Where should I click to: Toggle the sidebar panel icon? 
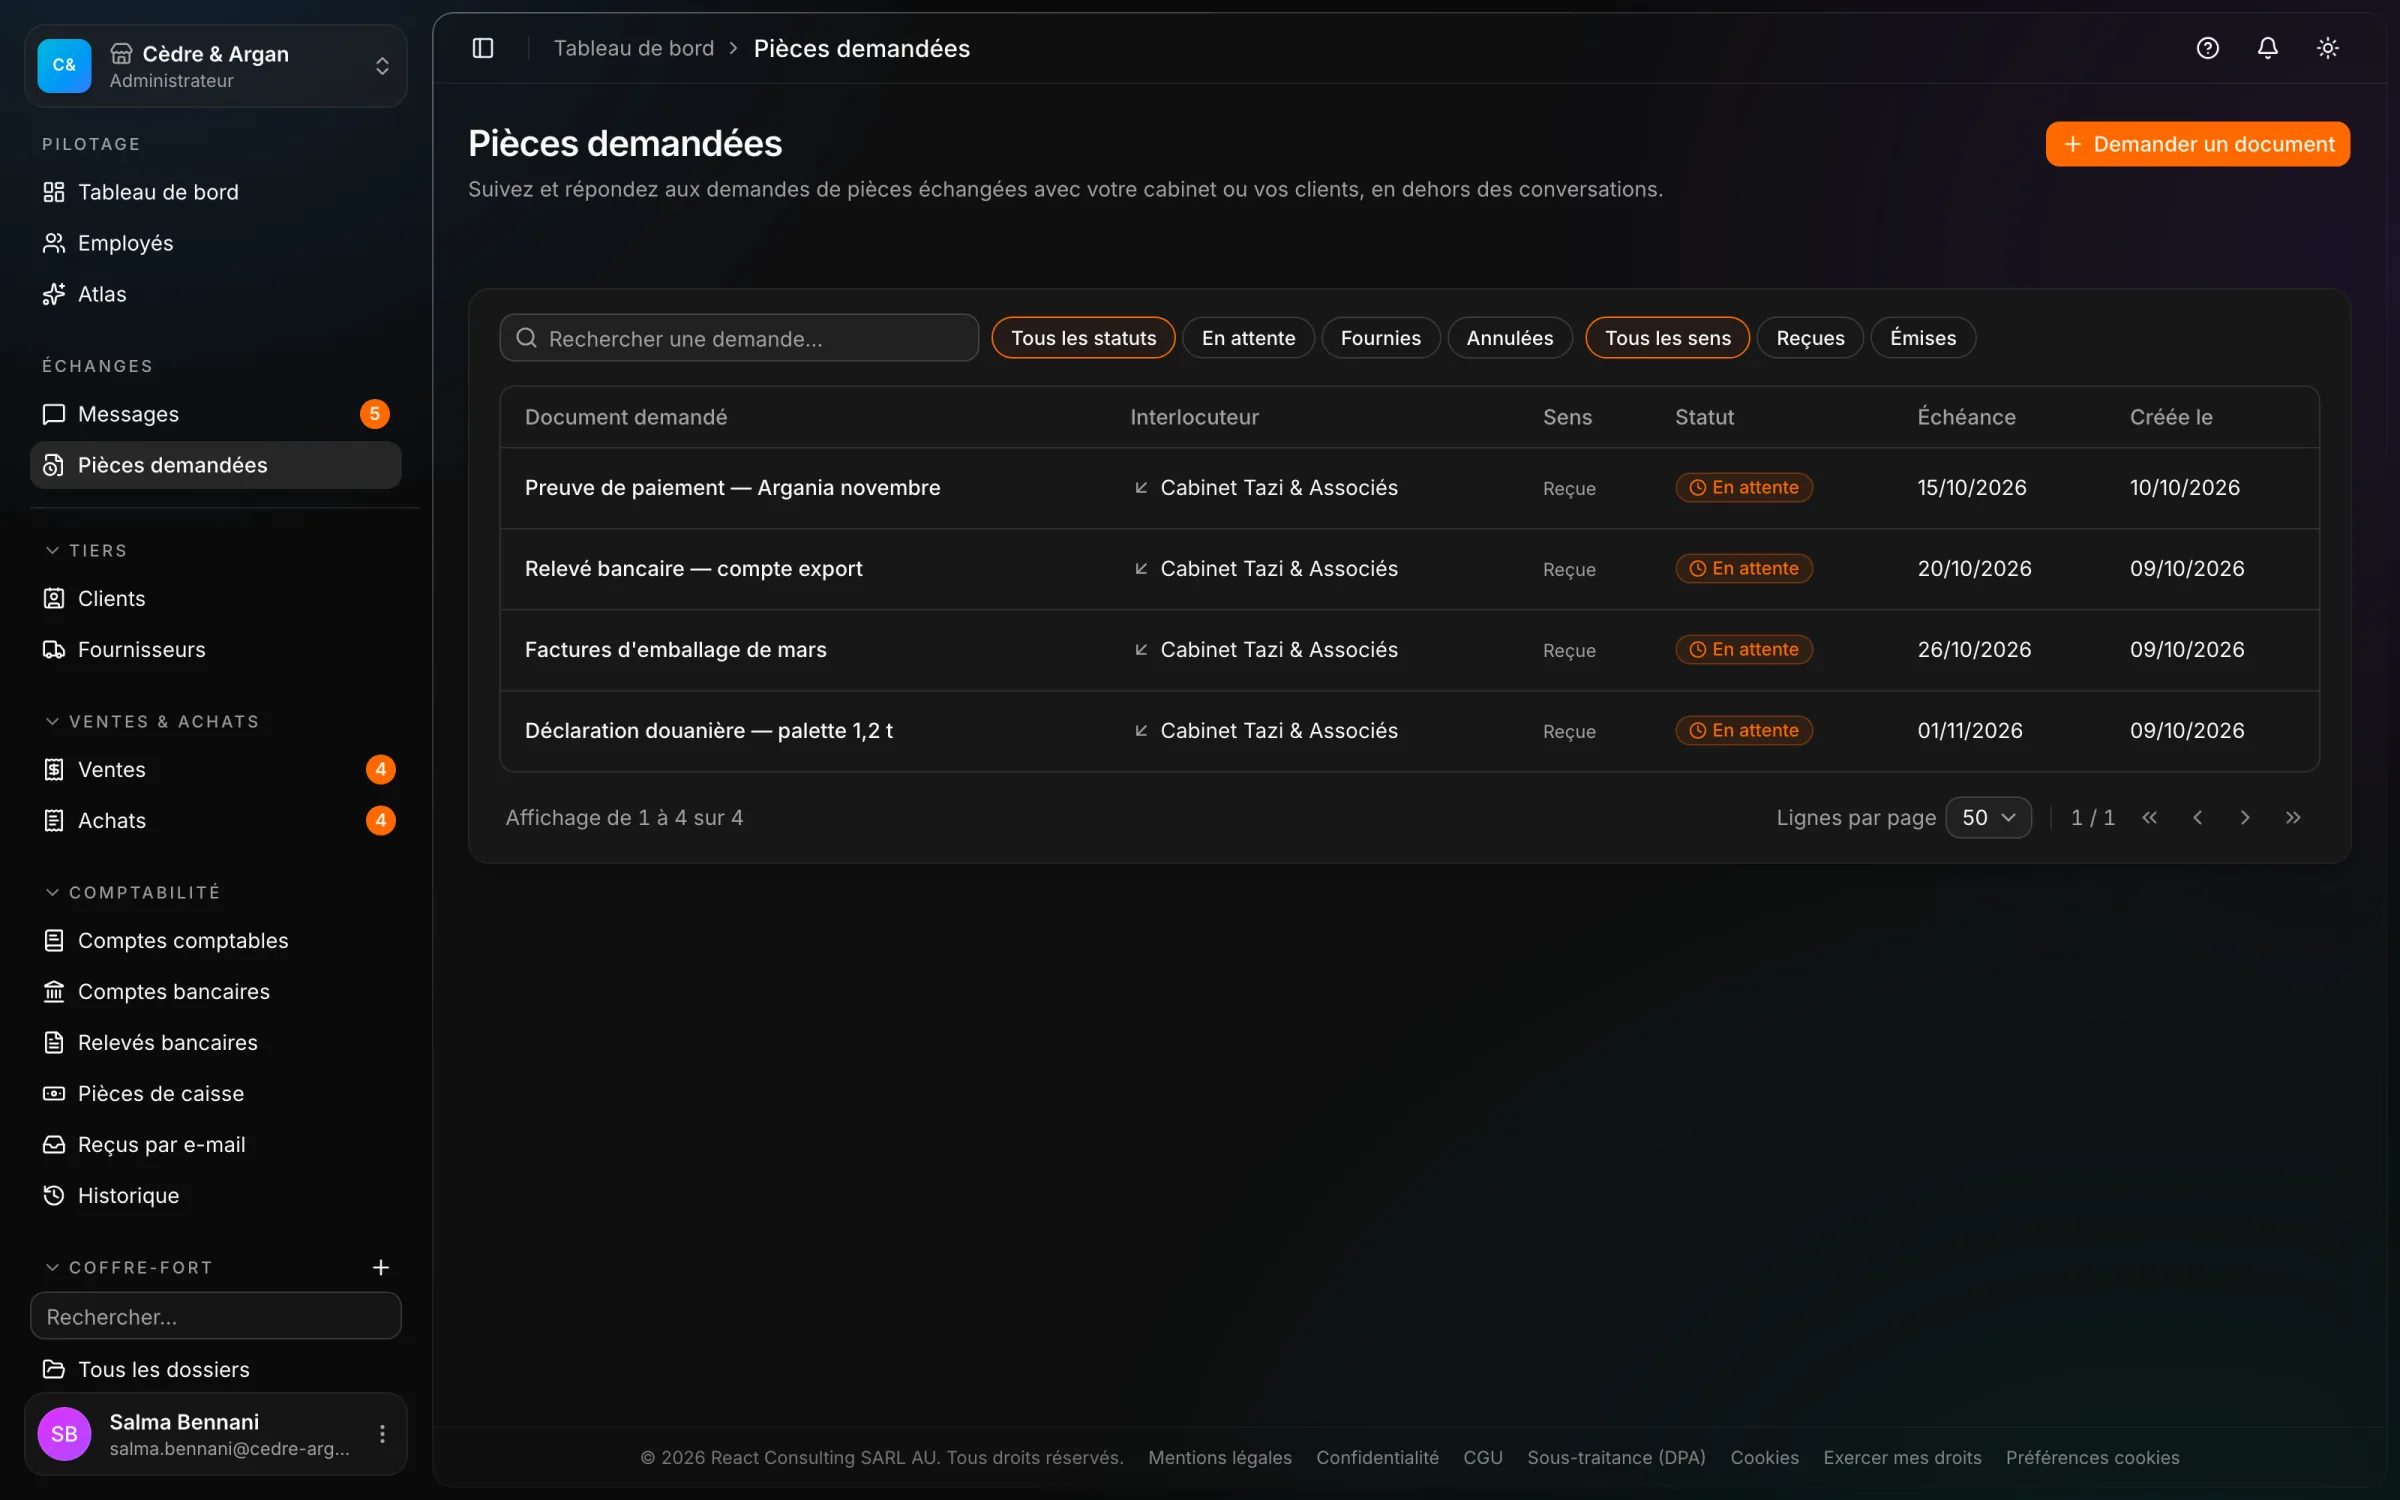pos(483,48)
